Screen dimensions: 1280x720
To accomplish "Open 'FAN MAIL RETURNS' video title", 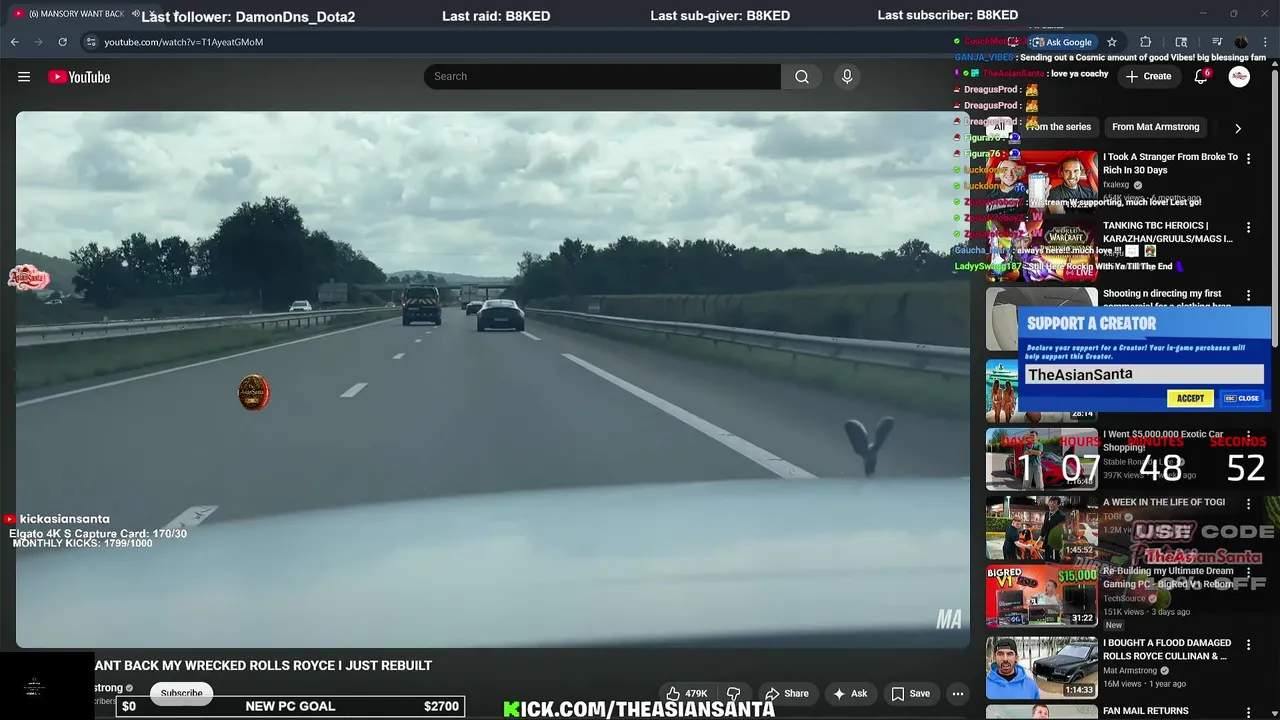I will (1145, 711).
